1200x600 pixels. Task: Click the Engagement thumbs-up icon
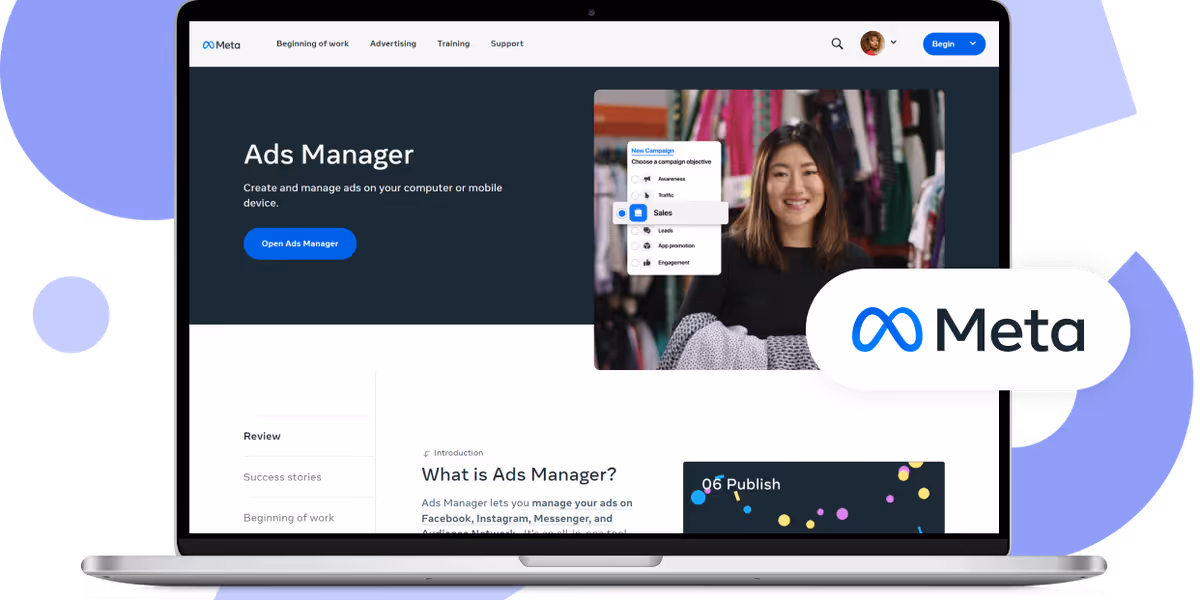point(646,262)
